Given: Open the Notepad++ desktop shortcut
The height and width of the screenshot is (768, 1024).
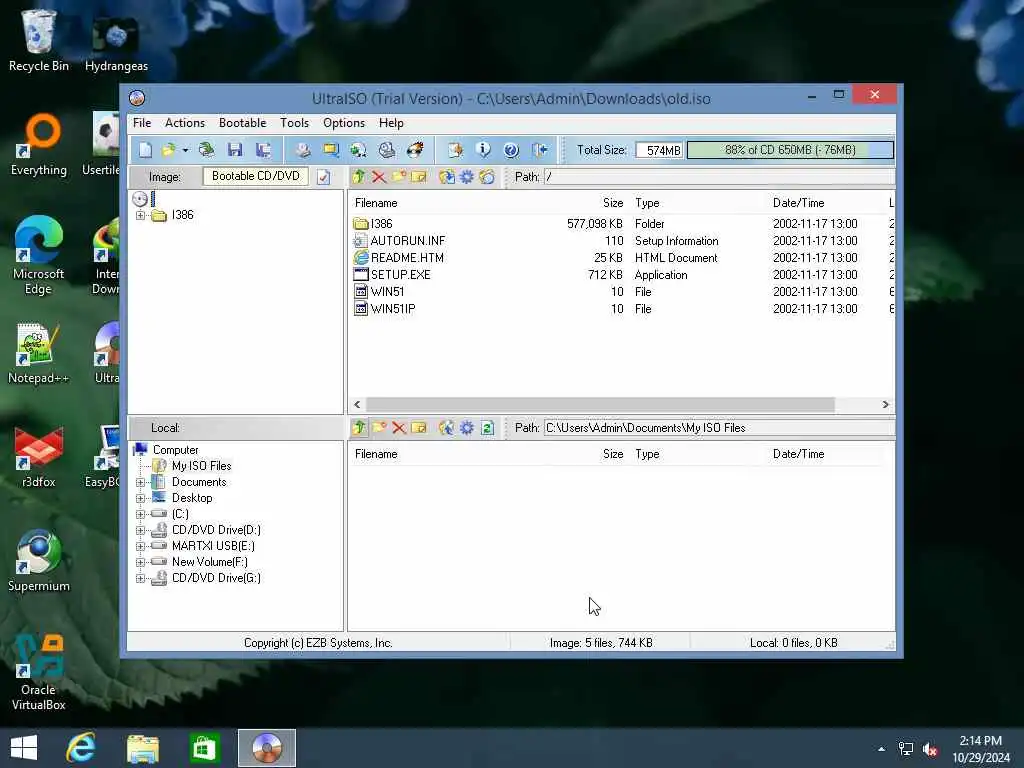Looking at the screenshot, I should pos(37,354).
